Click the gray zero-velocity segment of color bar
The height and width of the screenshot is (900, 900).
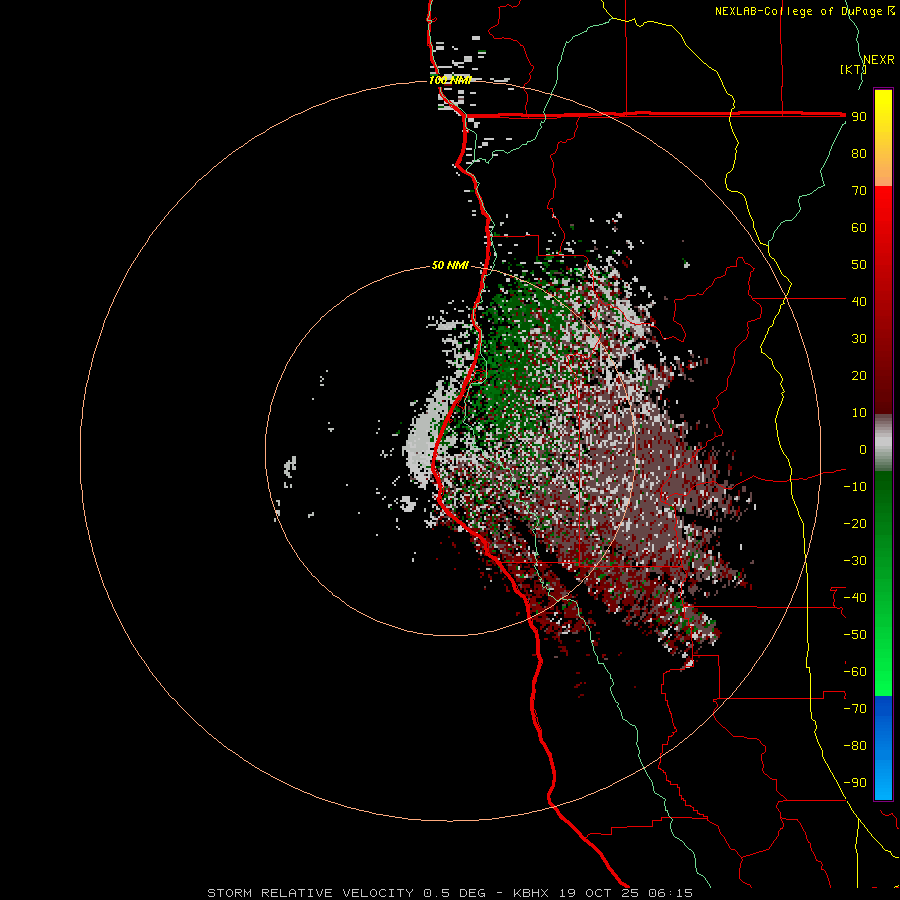point(883,442)
